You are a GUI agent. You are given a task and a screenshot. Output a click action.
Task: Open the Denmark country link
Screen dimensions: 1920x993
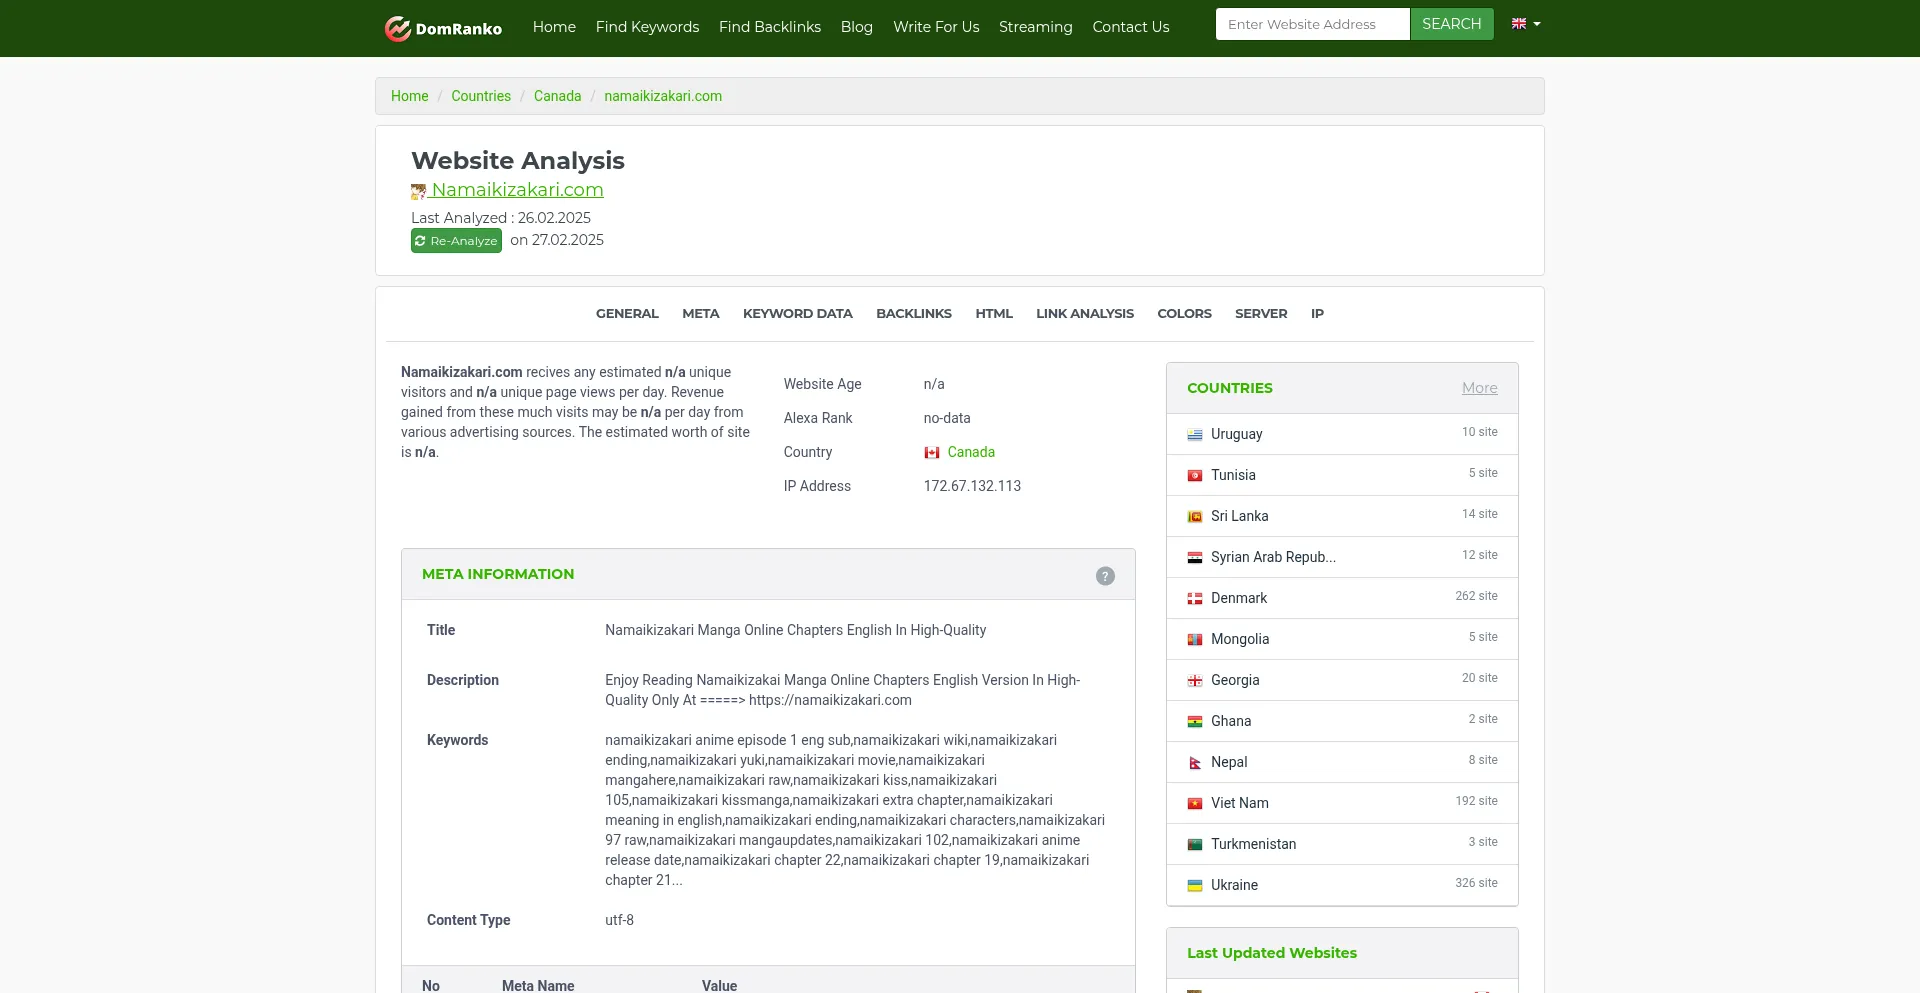click(1239, 598)
